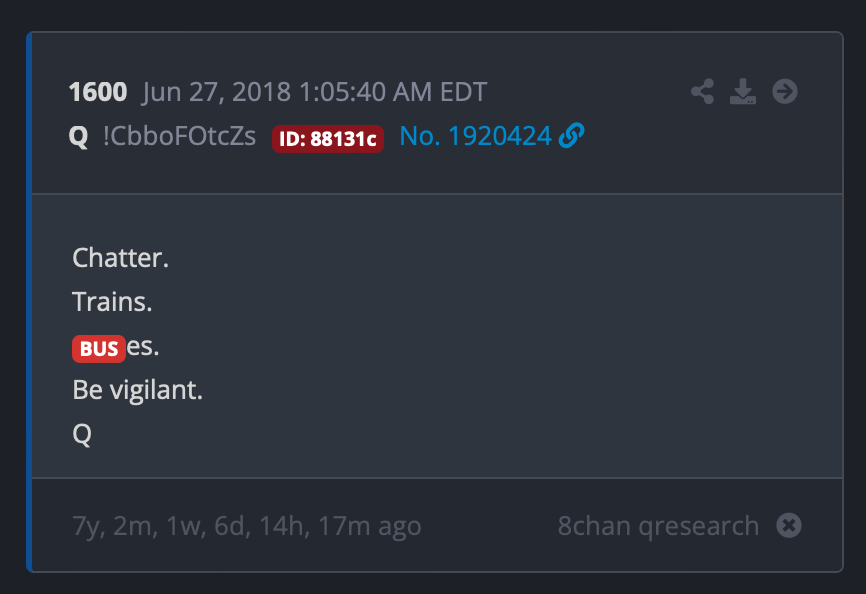Click the 8chan qresearch board label
The height and width of the screenshot is (594, 866).
point(658,525)
